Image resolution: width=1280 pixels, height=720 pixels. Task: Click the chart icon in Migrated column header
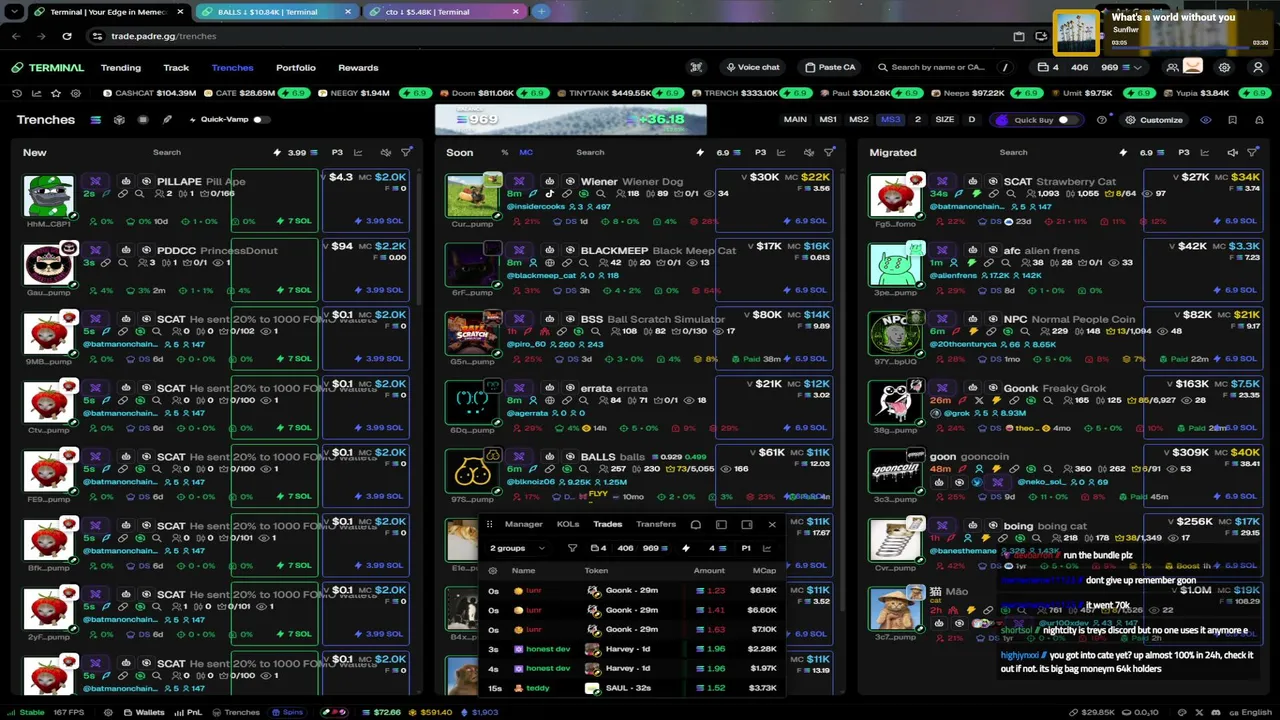(x=1204, y=153)
